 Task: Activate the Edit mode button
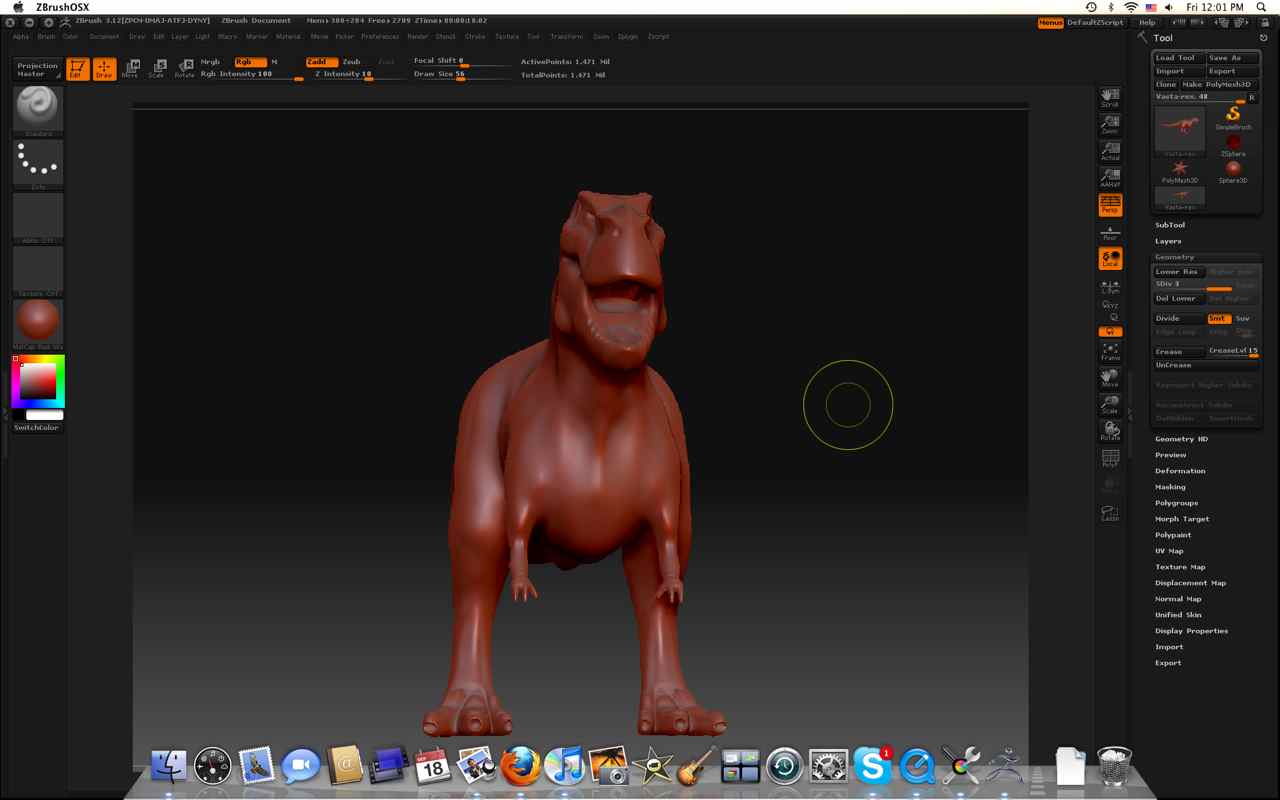click(77, 69)
